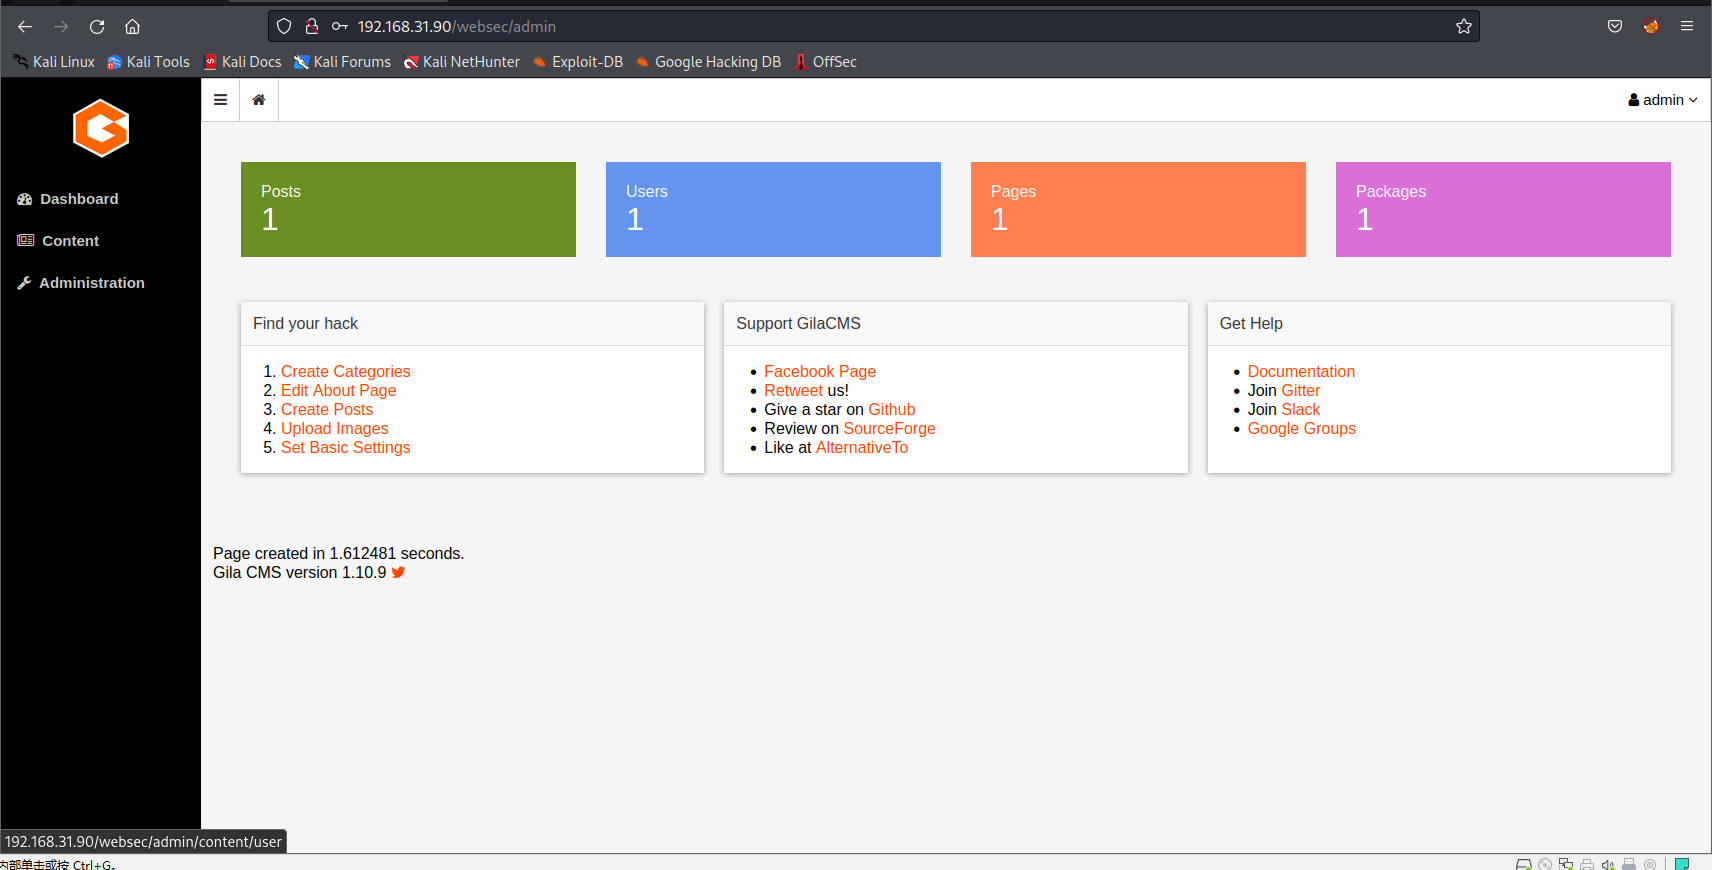Follow the Create Posts link

point(327,410)
